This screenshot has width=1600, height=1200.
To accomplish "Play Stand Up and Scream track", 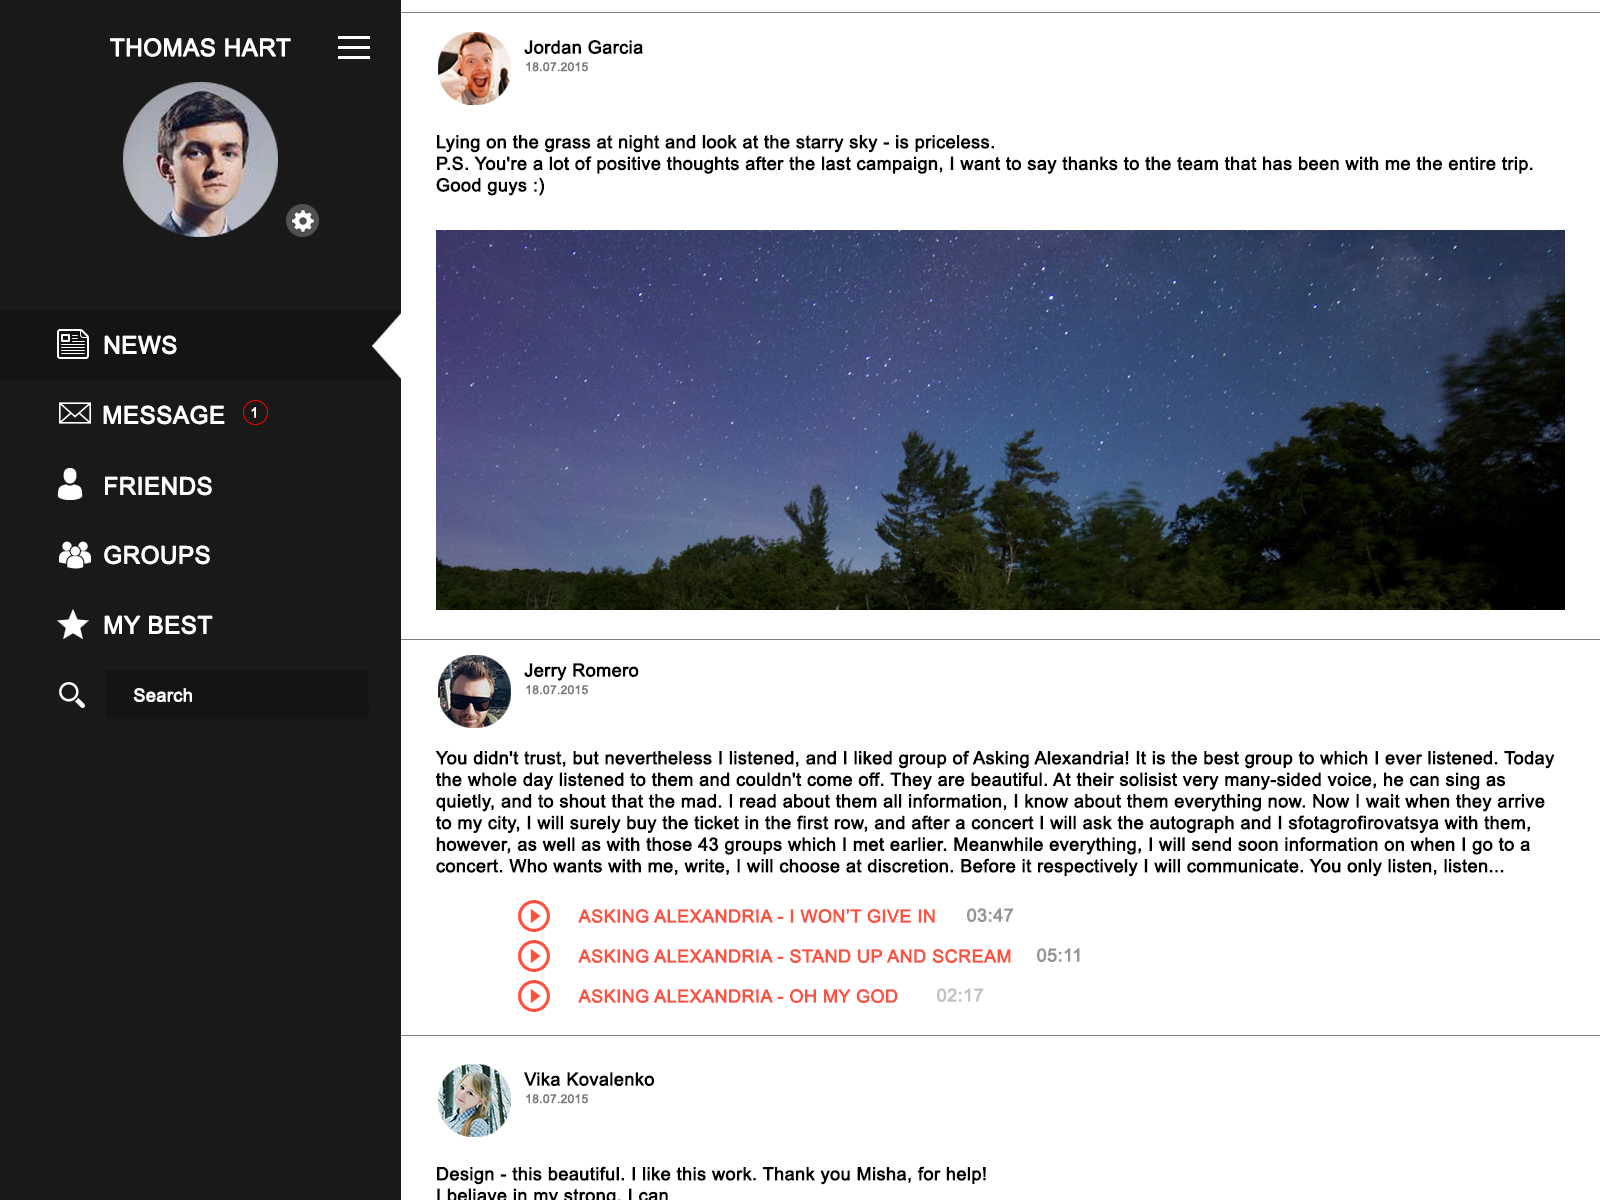I will pyautogui.click(x=534, y=956).
